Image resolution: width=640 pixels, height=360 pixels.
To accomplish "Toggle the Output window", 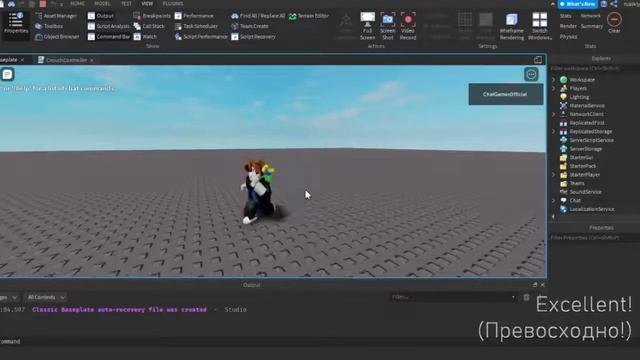I will coord(101,16).
